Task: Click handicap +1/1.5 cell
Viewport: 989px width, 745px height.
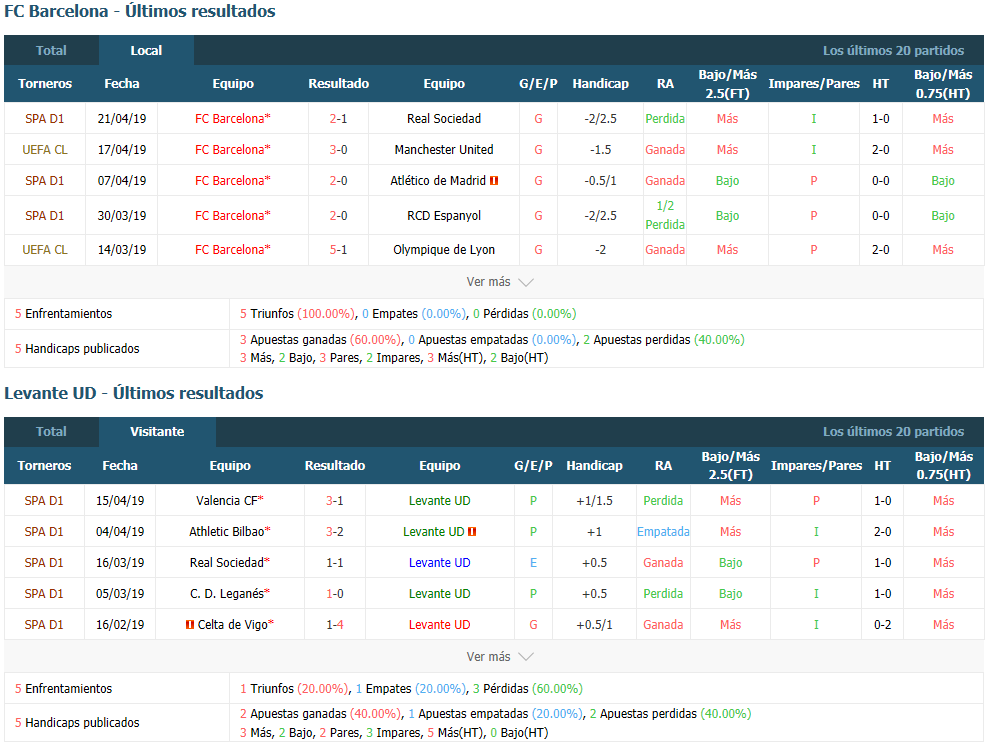Action: (x=594, y=501)
